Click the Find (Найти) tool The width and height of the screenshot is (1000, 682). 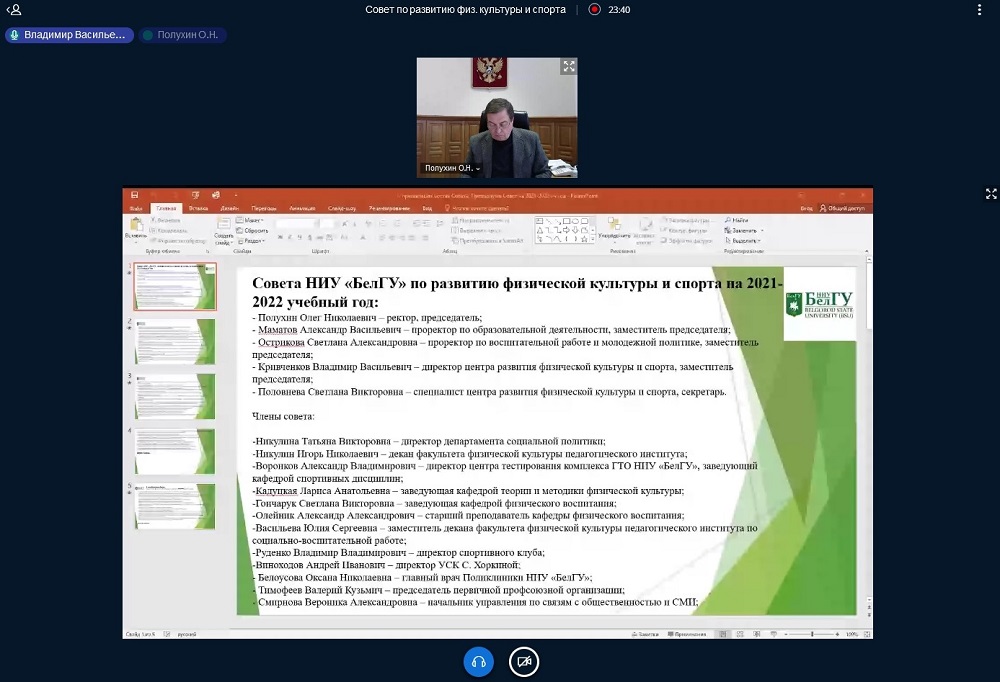point(739,220)
